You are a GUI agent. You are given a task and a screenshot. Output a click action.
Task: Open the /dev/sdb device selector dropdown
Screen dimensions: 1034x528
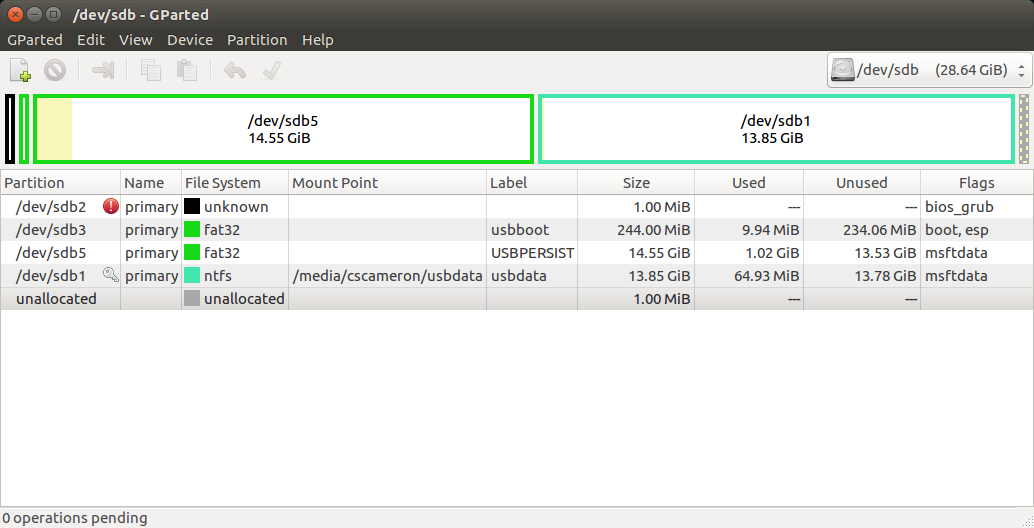point(928,70)
